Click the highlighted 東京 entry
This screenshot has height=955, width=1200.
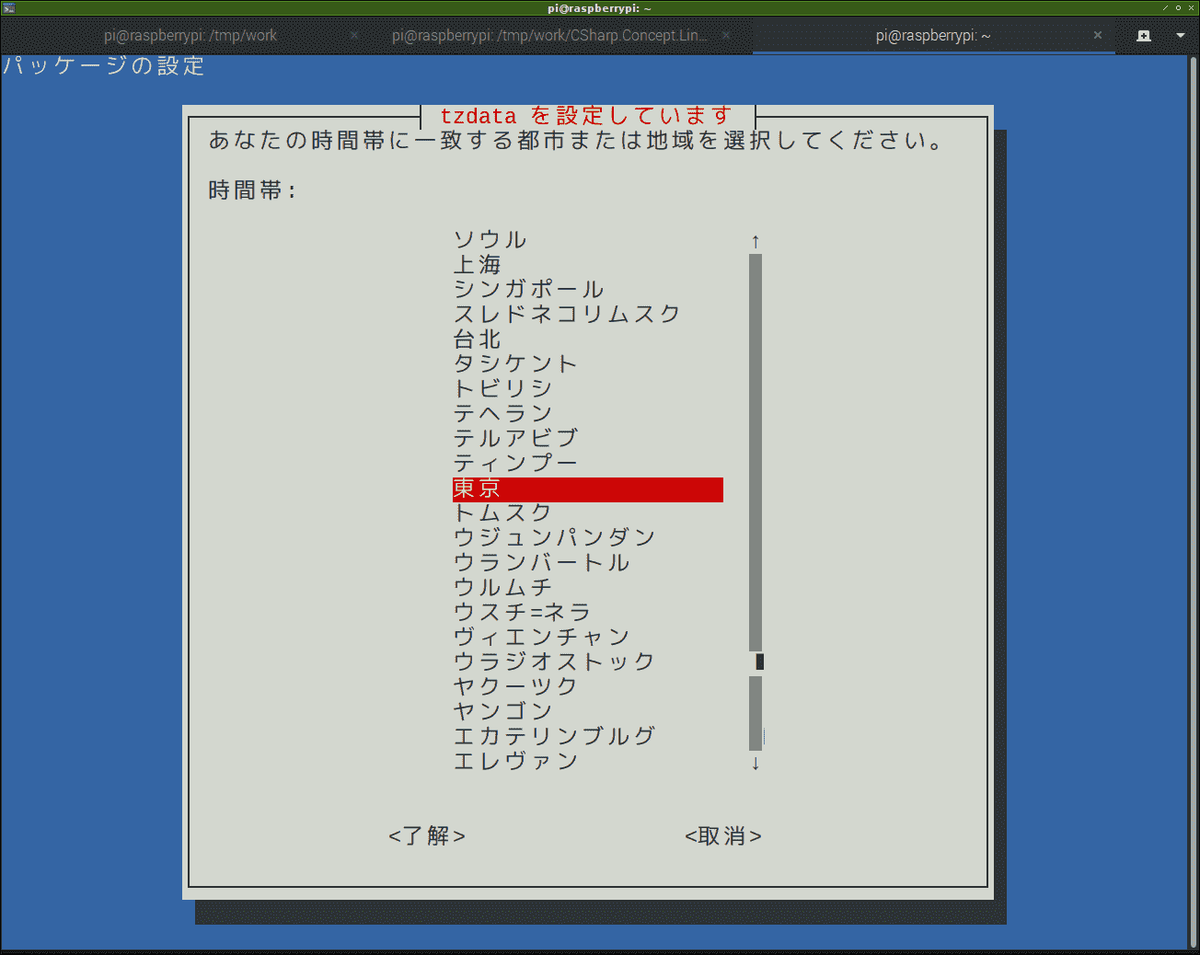[x=588, y=489]
